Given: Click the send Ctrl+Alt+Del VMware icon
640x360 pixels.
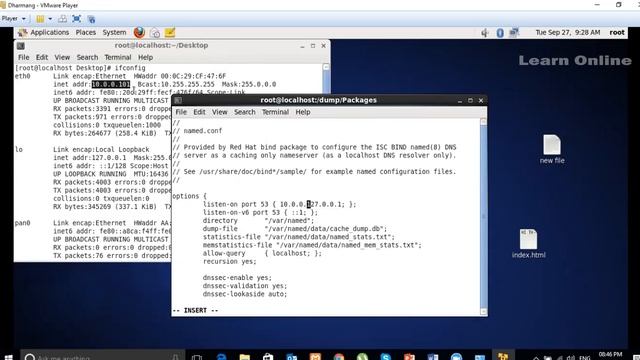Looking at the screenshot, I should 62,19.
